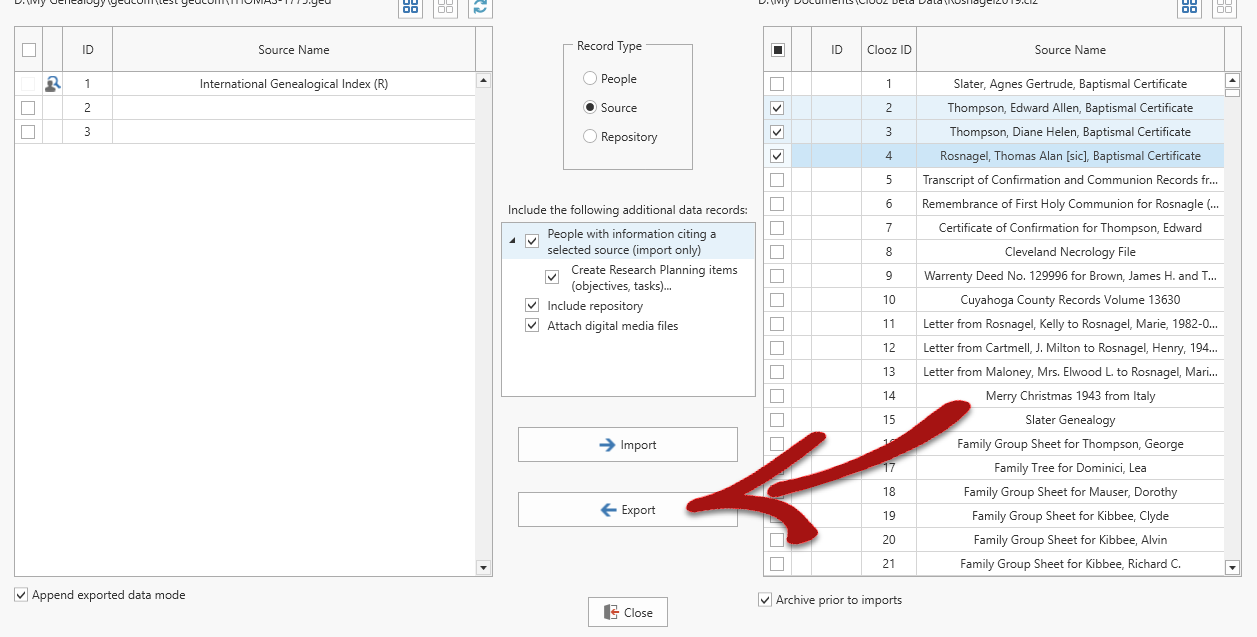Click the door icon on Close button

point(610,613)
